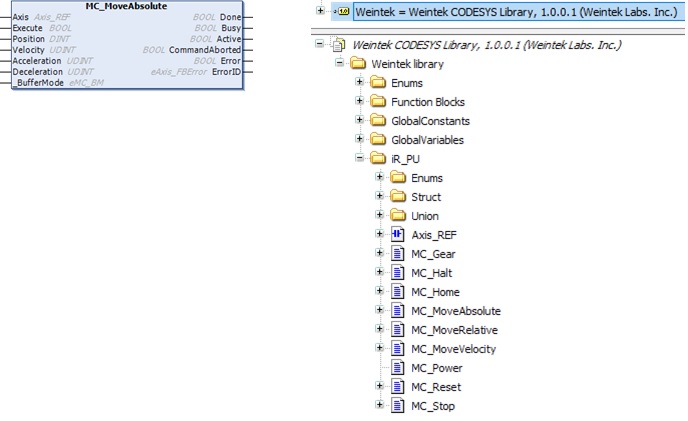This screenshot has width=688, height=421.
Task: Expand the GlobalConstants folder
Action: (359, 121)
